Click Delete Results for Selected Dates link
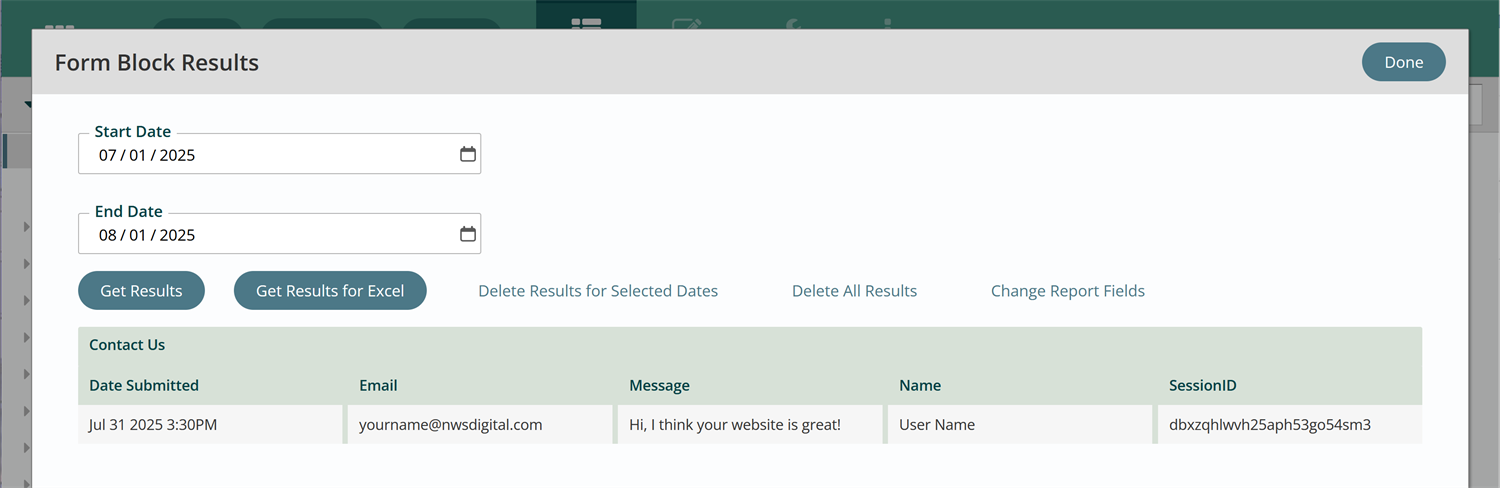Image resolution: width=1500 pixels, height=488 pixels. [598, 291]
